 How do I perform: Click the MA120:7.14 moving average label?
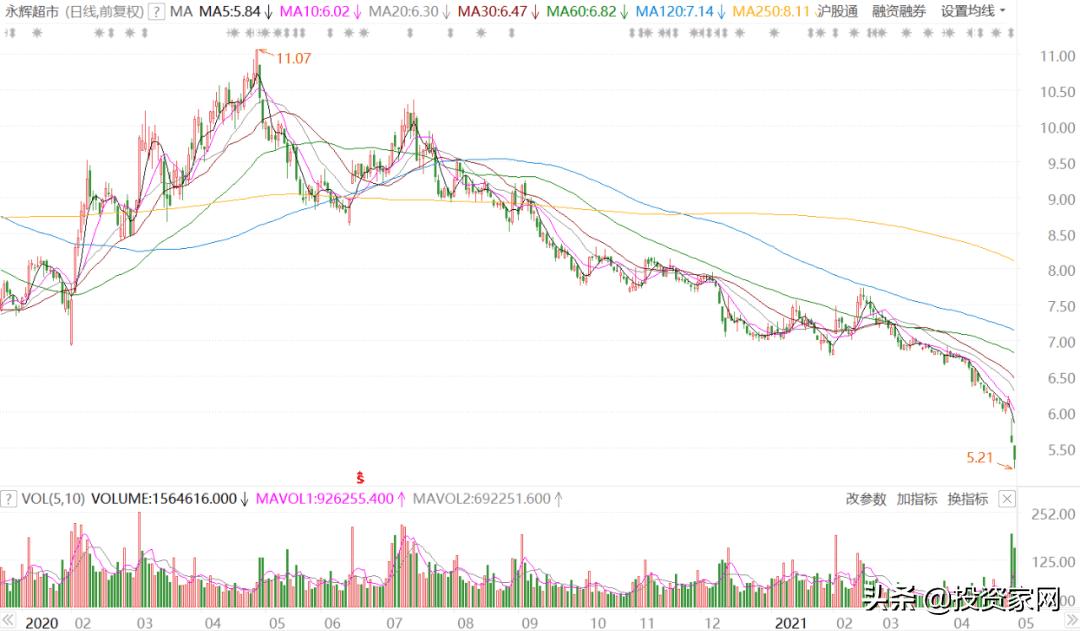(x=674, y=12)
